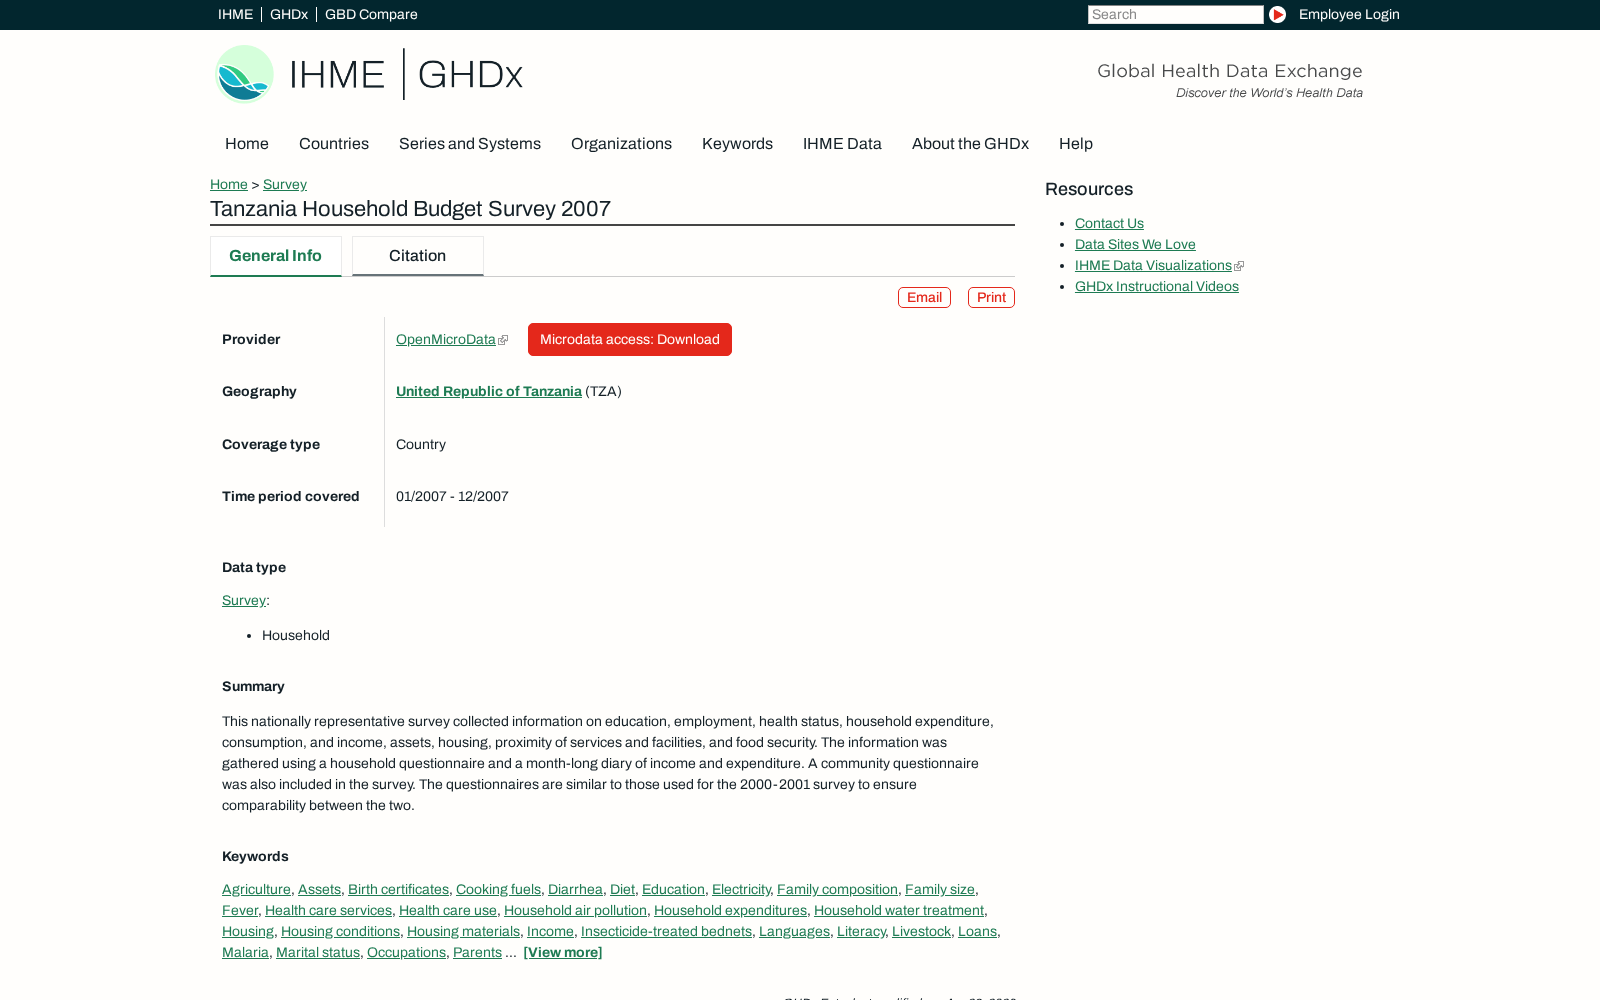The width and height of the screenshot is (1600, 1000).
Task: Click the Income keyword
Action: tap(550, 931)
